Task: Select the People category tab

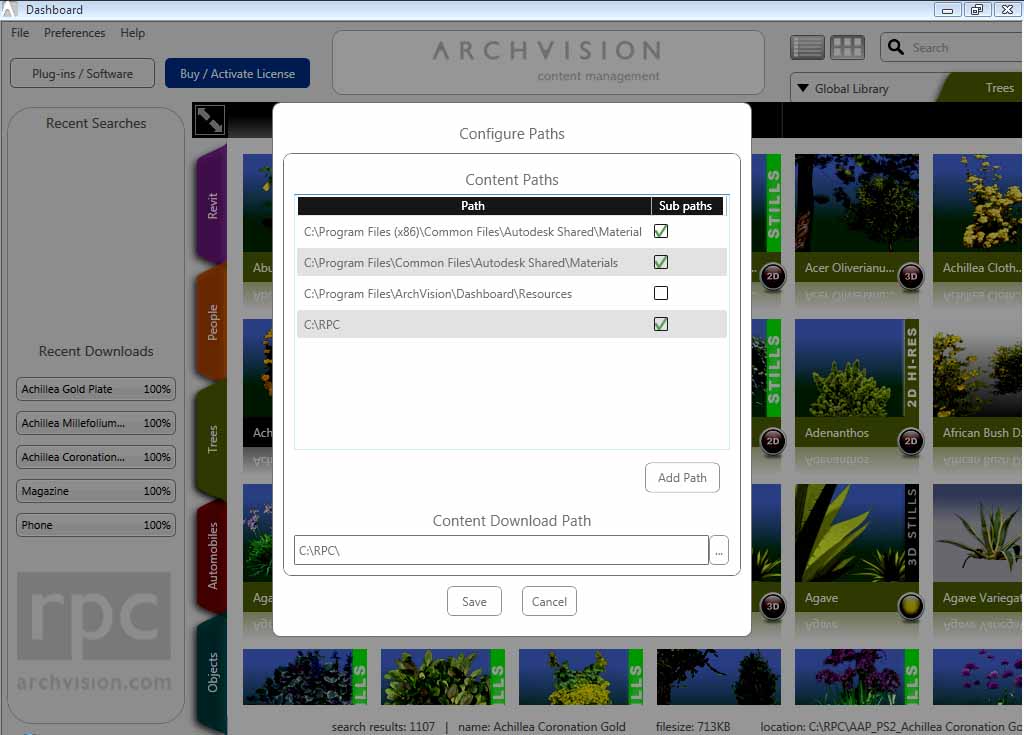Action: 212,323
